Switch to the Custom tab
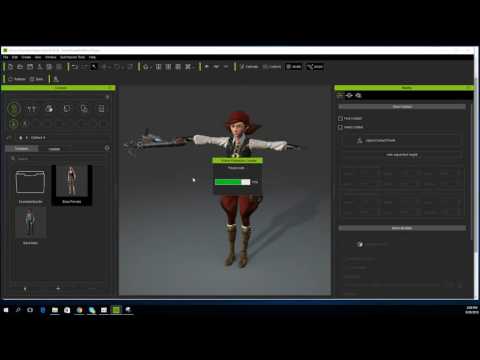The image size is (480, 360). click(x=54, y=149)
